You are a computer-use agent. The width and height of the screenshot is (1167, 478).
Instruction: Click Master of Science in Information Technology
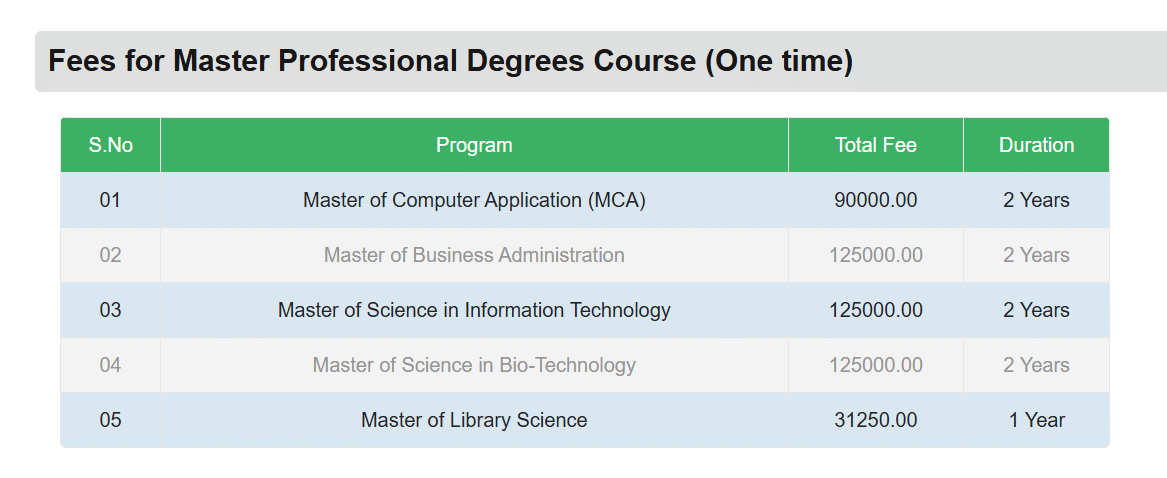pyautogui.click(x=474, y=310)
